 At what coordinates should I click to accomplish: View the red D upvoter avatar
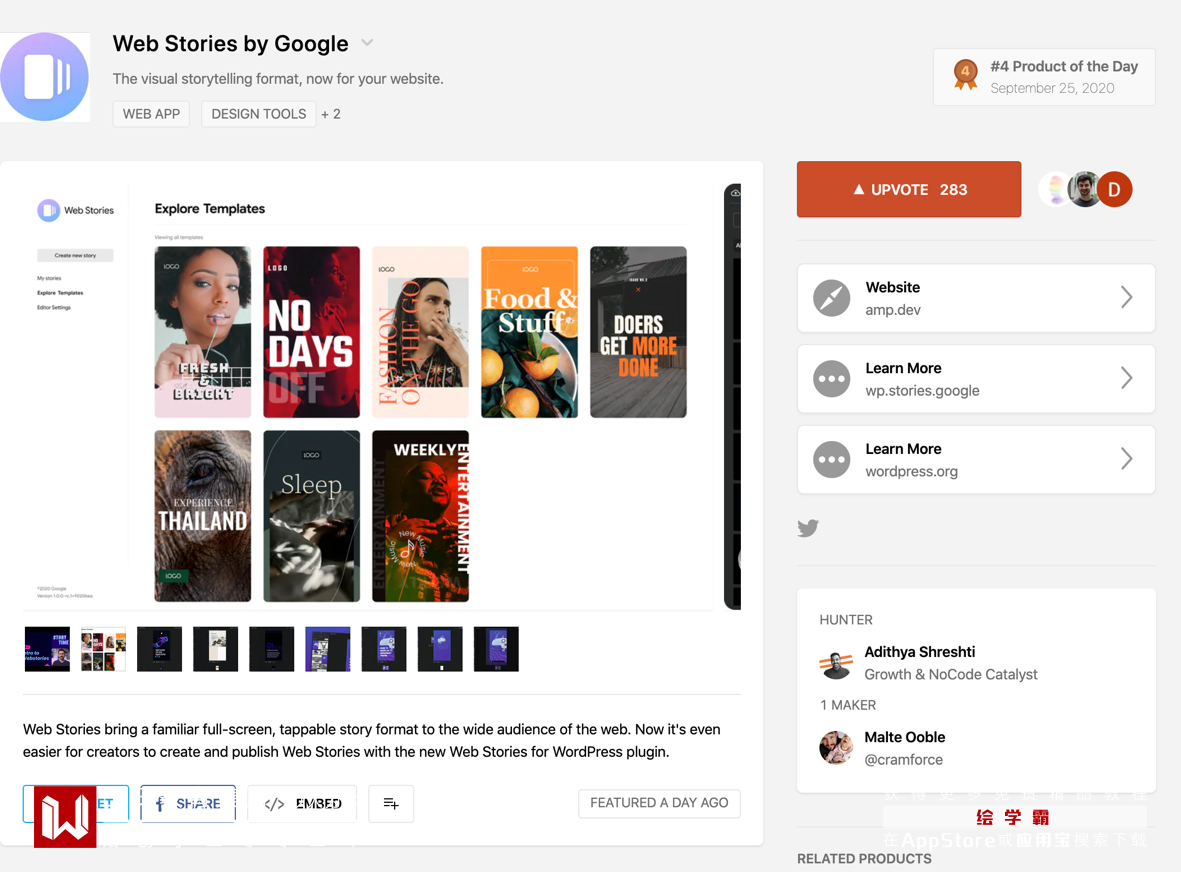[x=1114, y=189]
